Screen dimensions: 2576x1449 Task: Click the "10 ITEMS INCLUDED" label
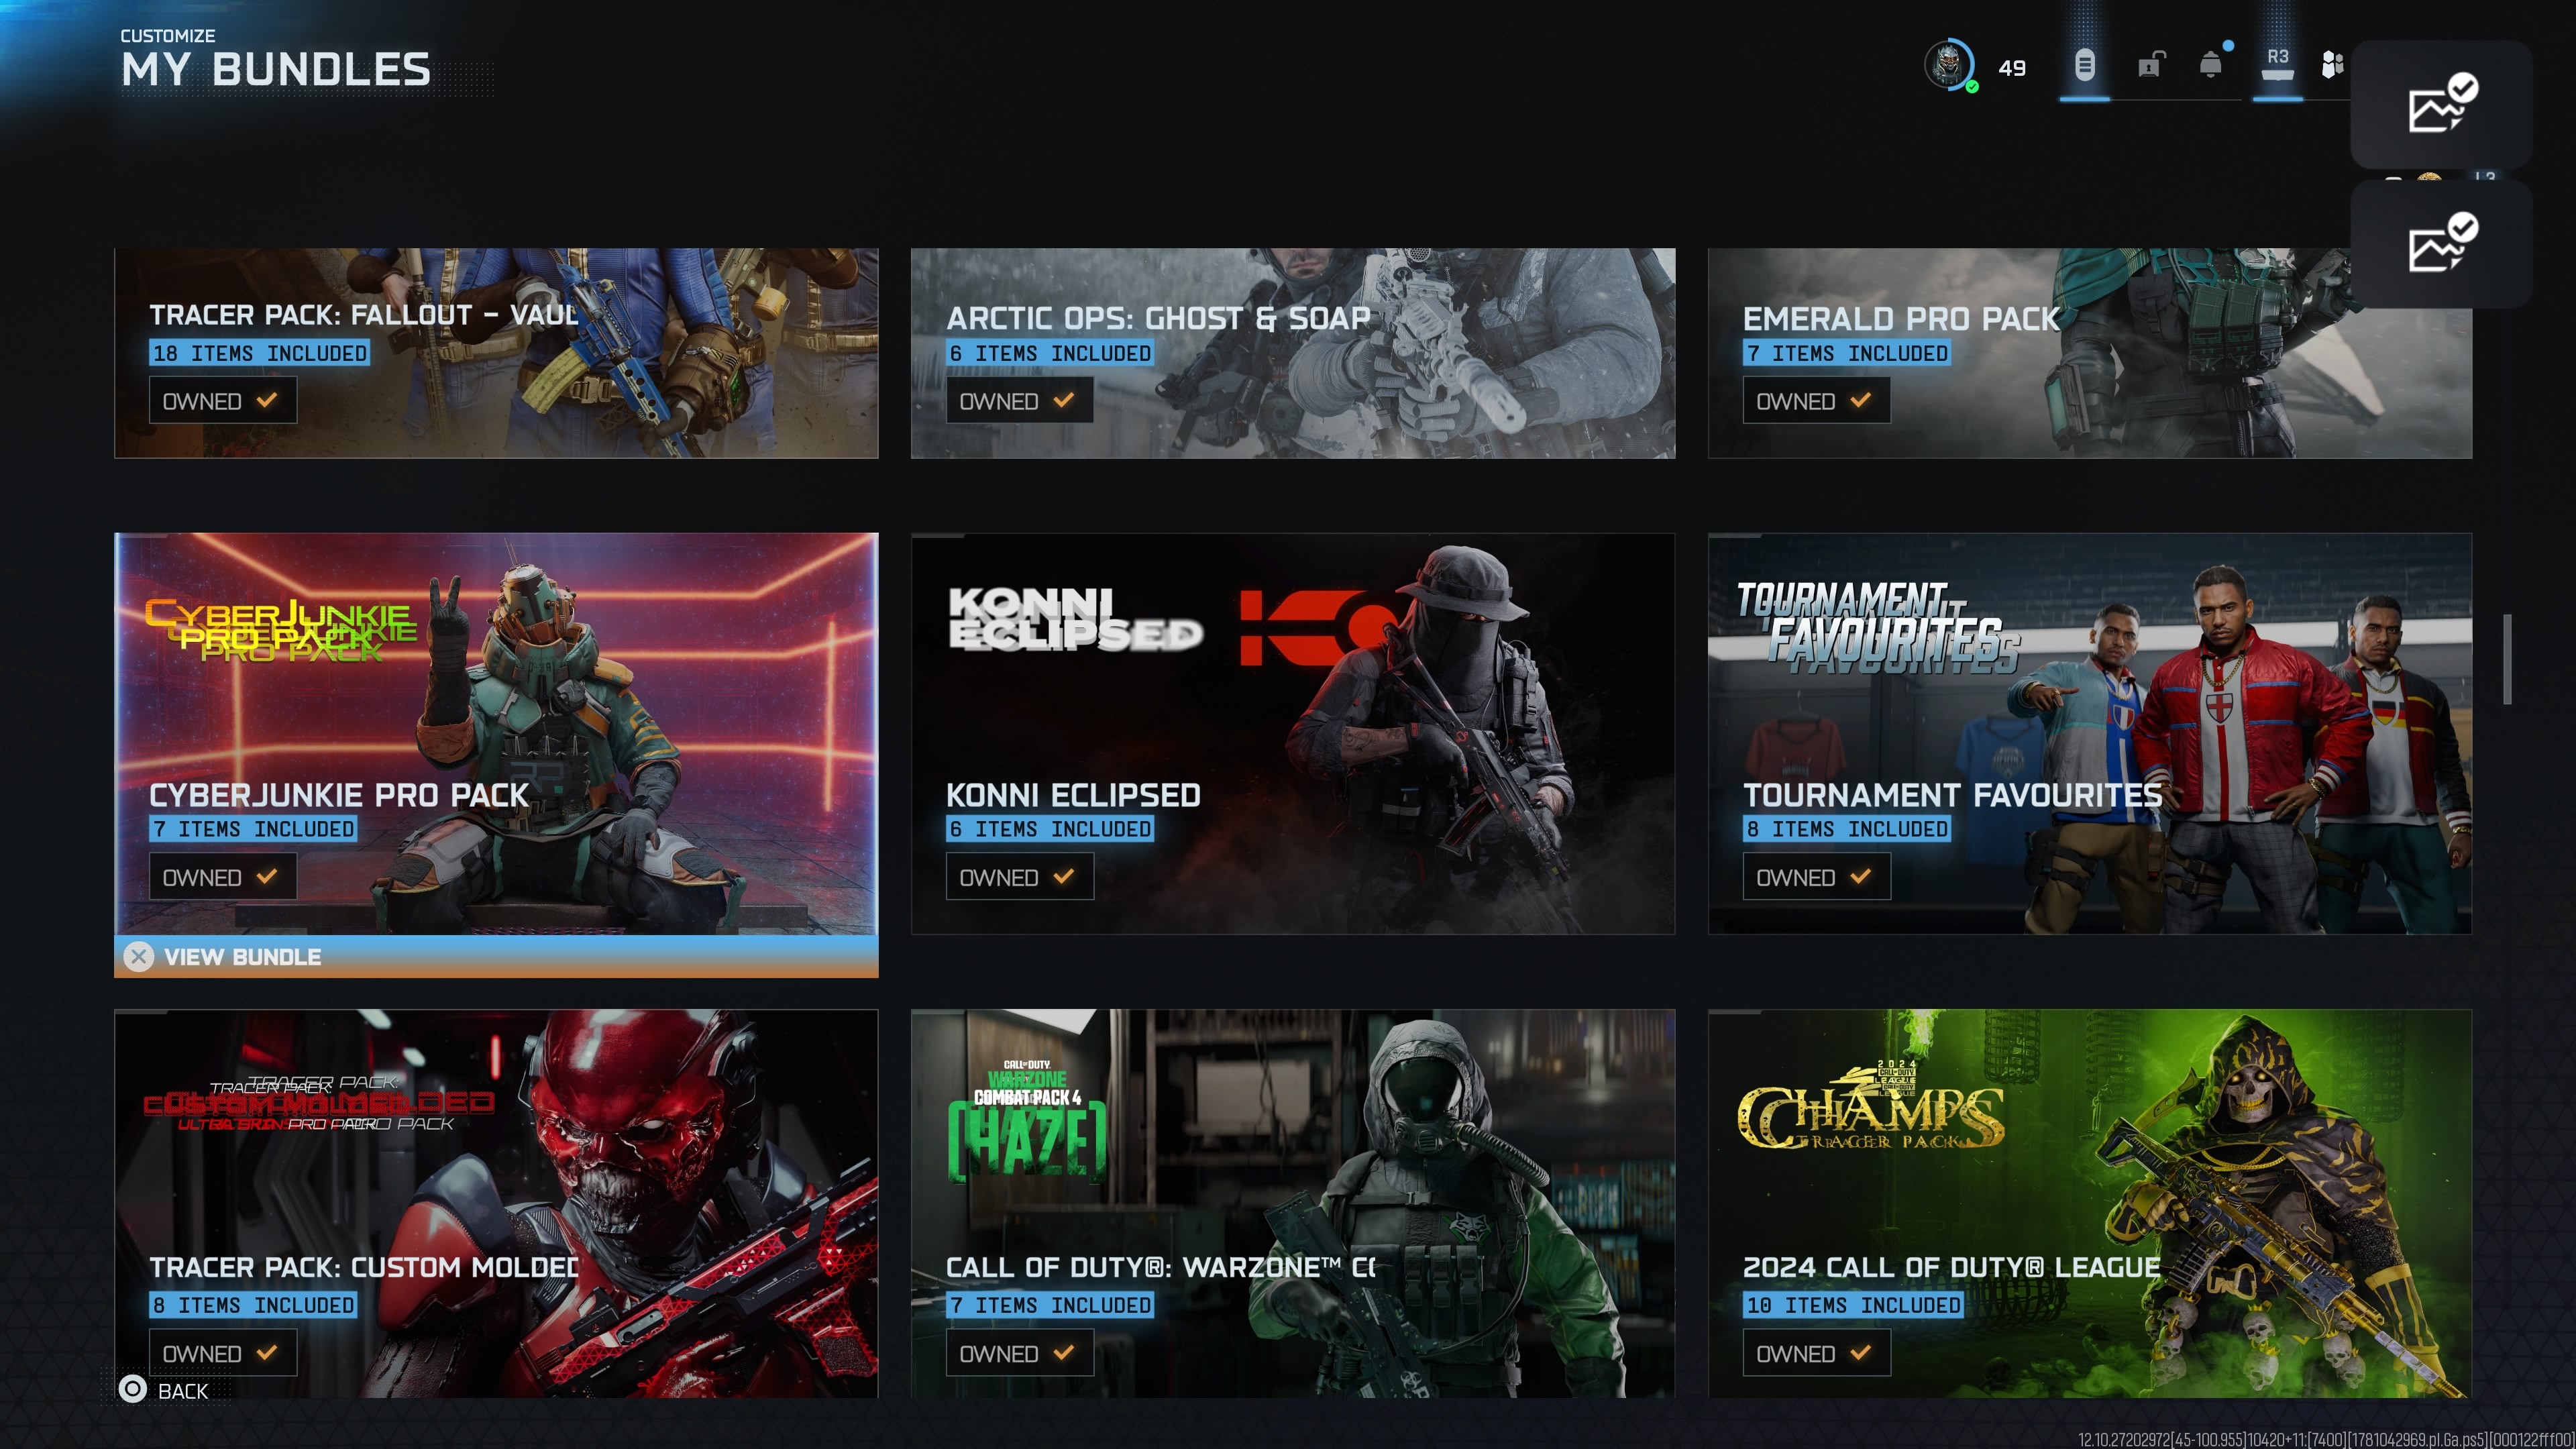1853,1305
